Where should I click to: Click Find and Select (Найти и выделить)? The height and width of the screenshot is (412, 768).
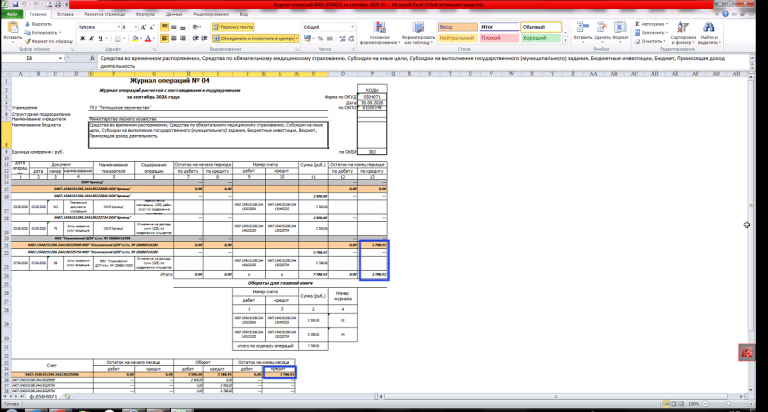click(709, 33)
